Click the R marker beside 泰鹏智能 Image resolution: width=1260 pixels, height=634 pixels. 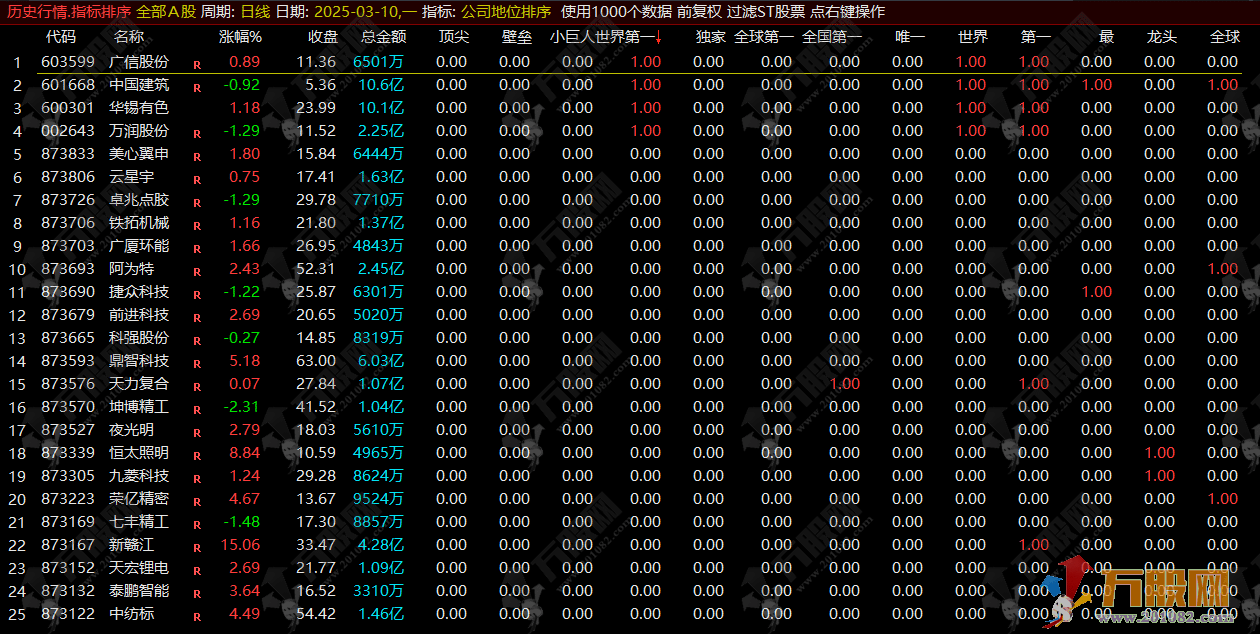[196, 593]
